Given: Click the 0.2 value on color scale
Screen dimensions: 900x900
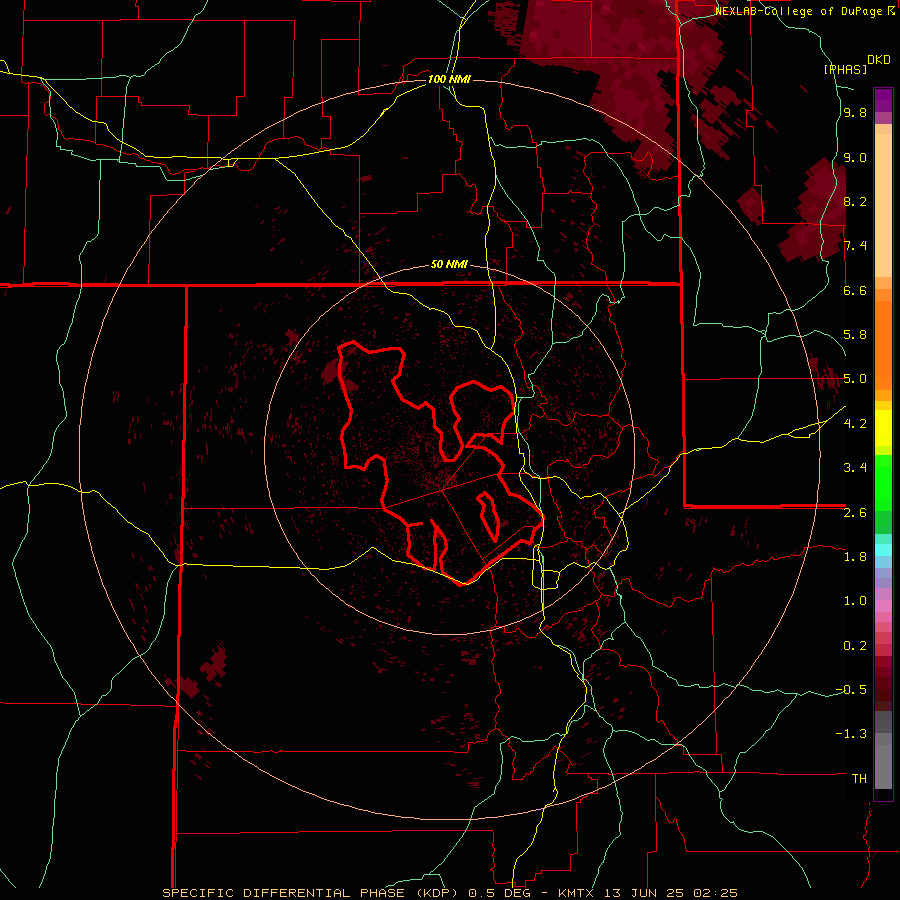Looking at the screenshot, I should pos(855,646).
